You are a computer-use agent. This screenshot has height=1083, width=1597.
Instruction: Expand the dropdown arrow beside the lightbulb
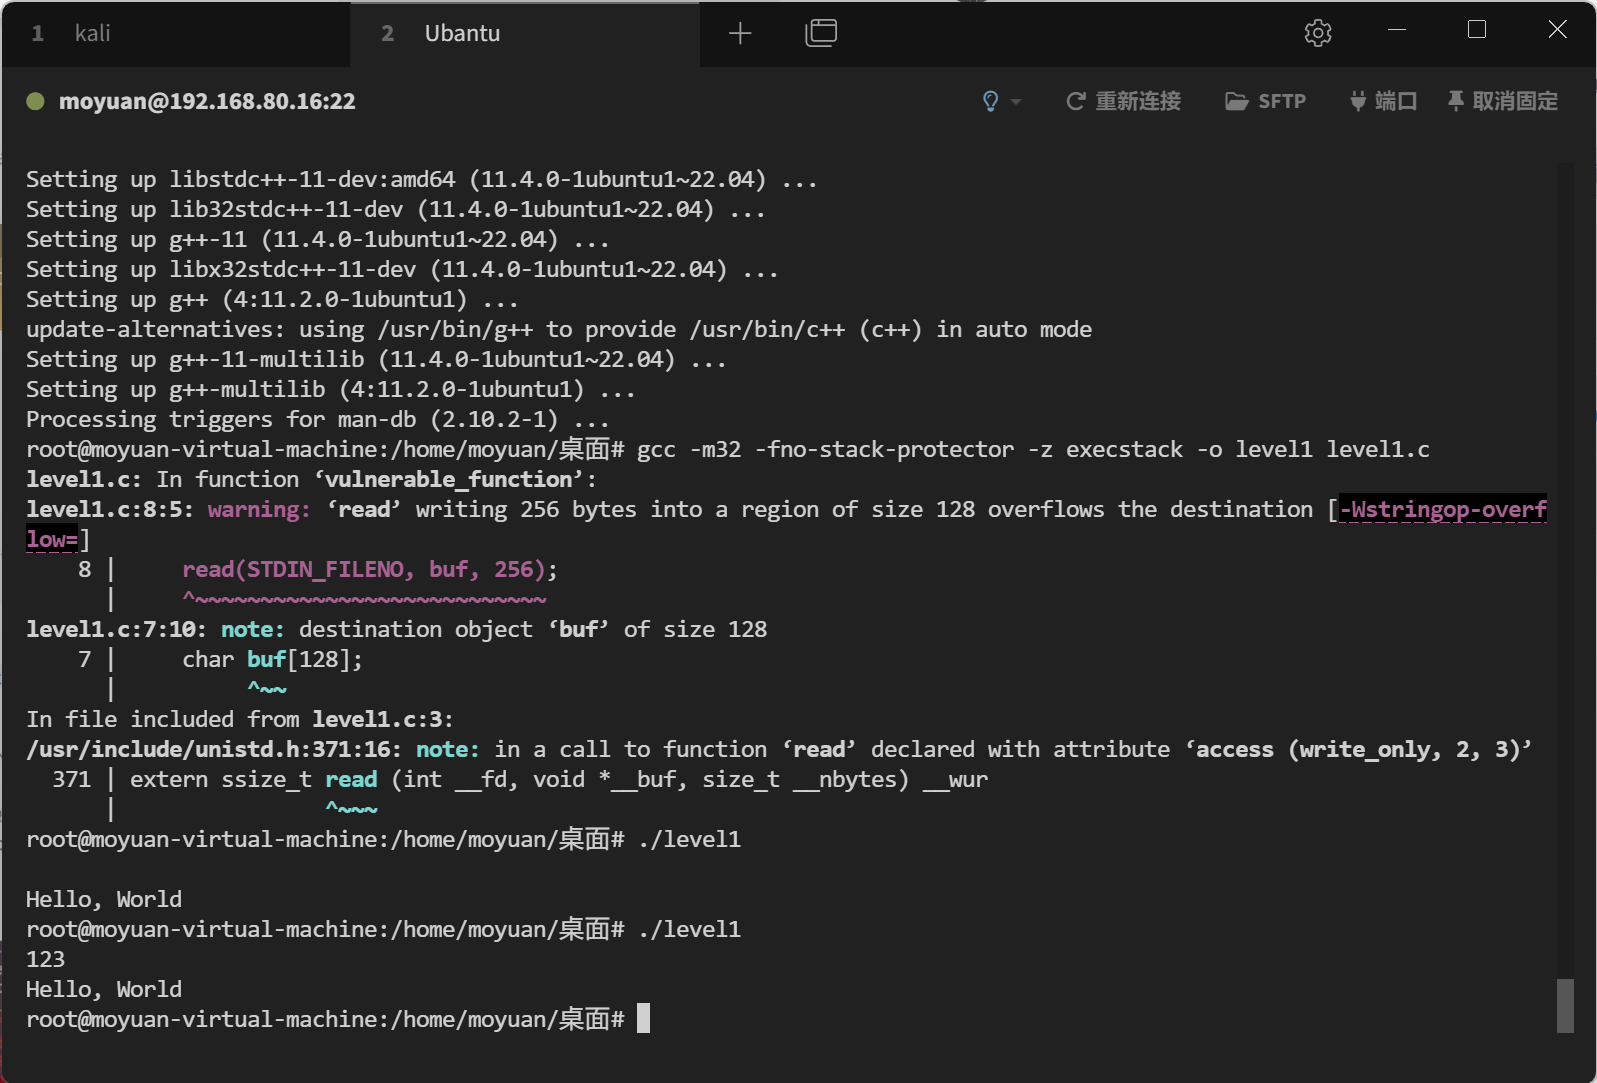point(1016,102)
